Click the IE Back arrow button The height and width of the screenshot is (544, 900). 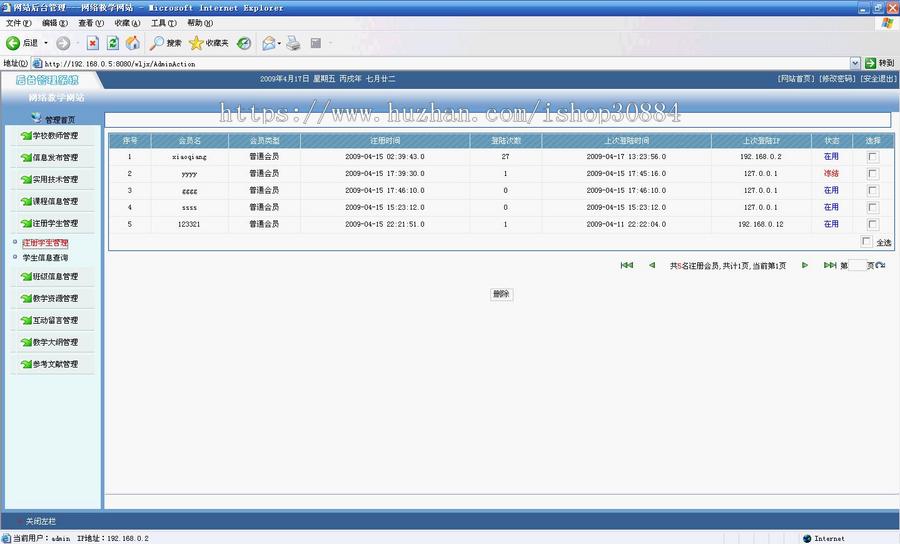(x=13, y=43)
